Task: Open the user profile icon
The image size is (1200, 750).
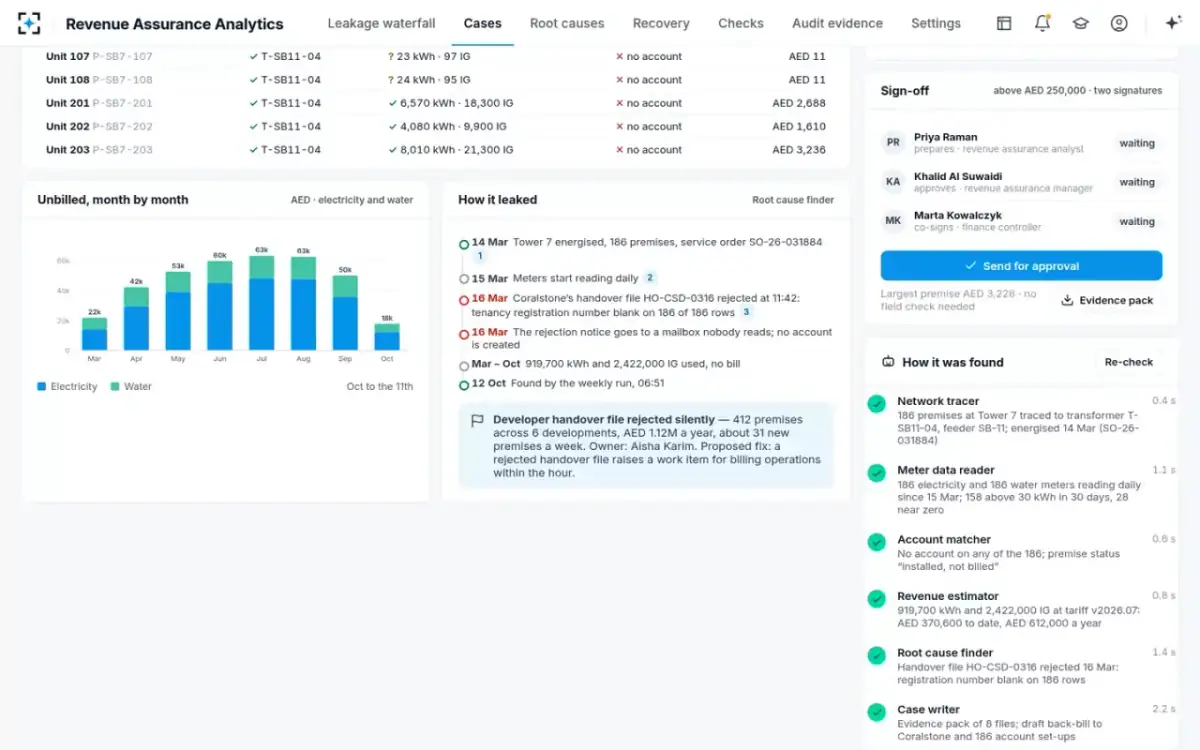Action: point(1119,23)
